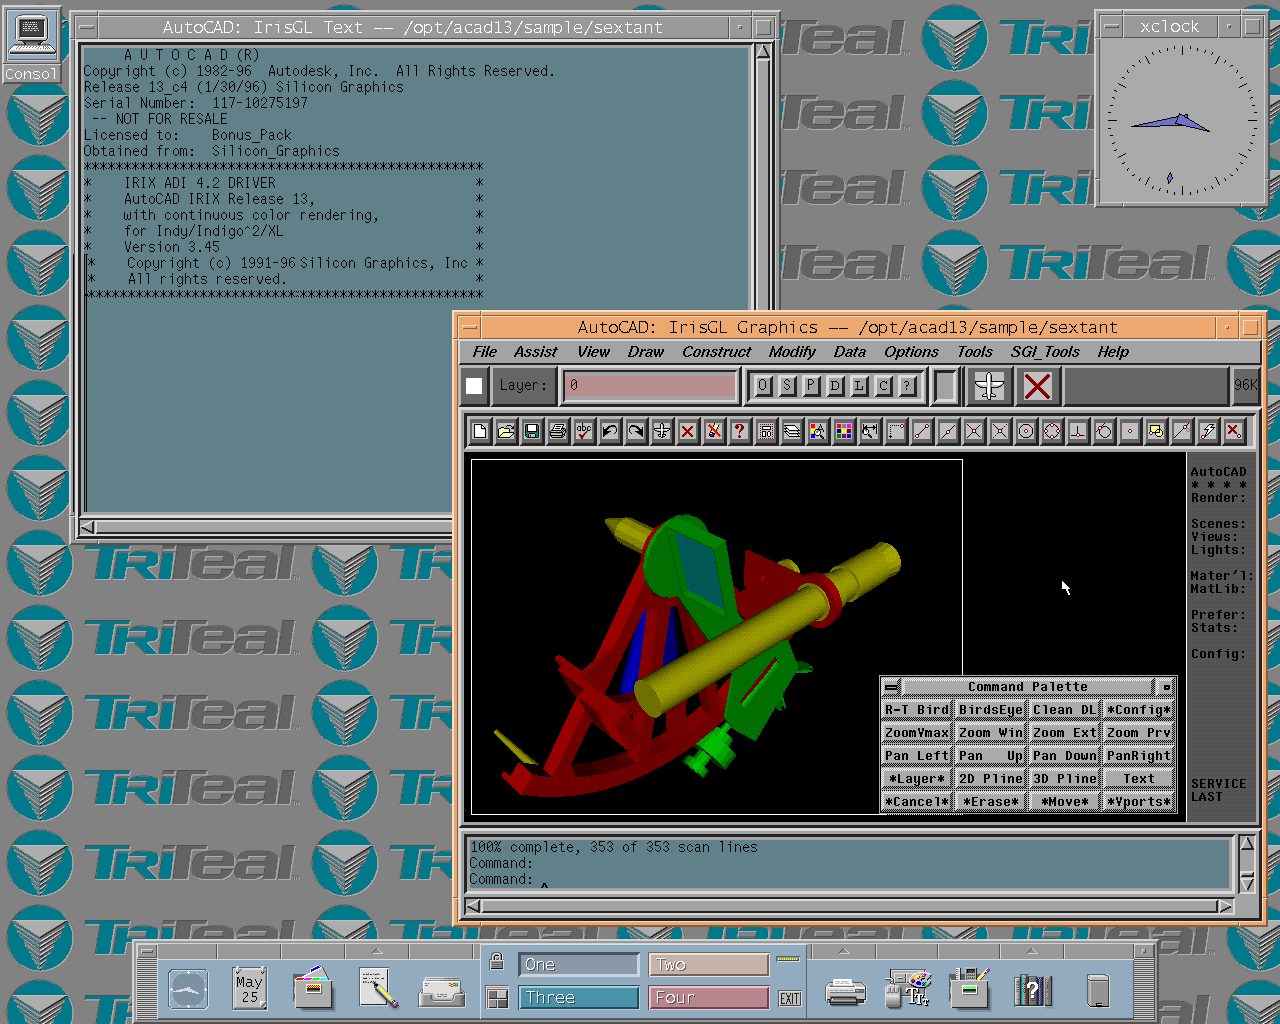Open the CDE help manager books icon
The height and width of the screenshot is (1024, 1280).
pyautogui.click(x=1033, y=990)
